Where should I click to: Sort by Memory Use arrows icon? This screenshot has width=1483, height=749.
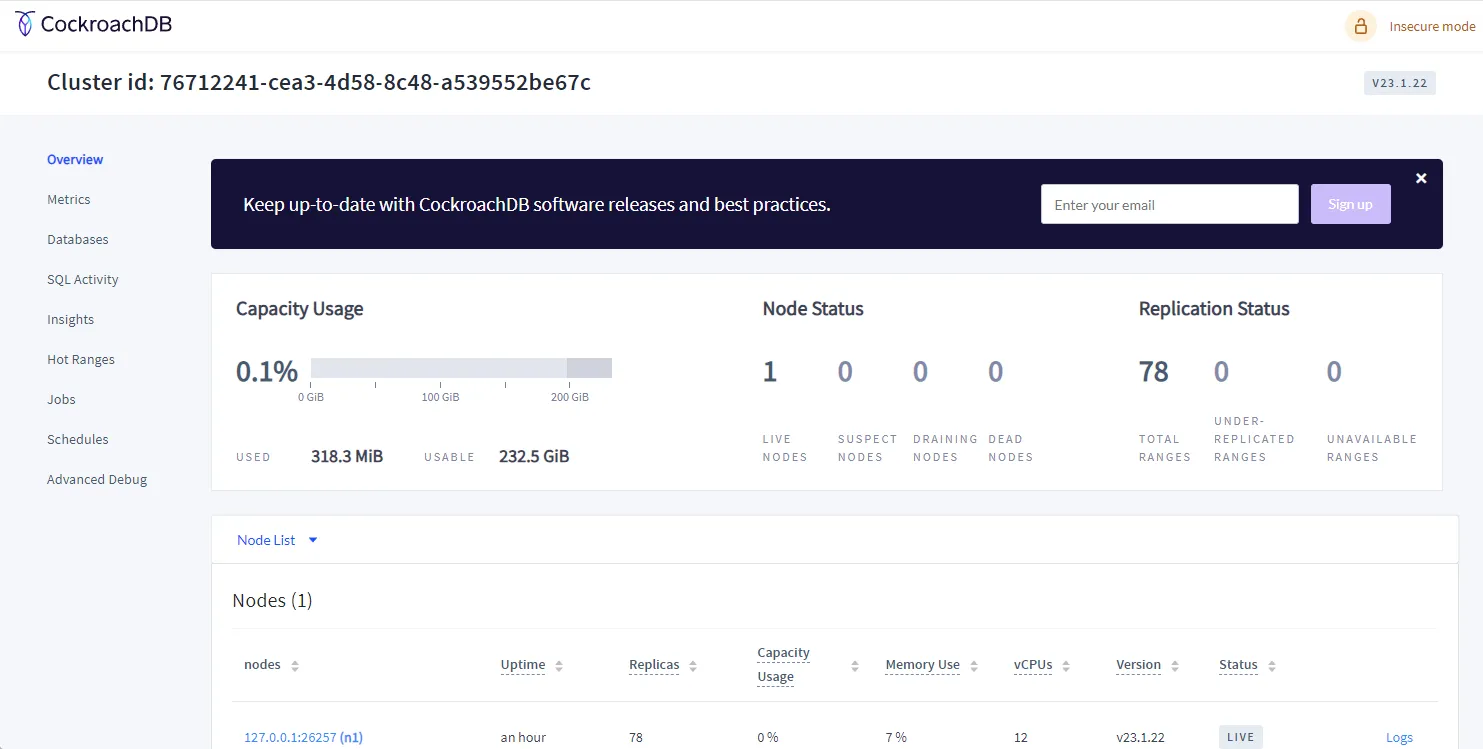coord(973,666)
